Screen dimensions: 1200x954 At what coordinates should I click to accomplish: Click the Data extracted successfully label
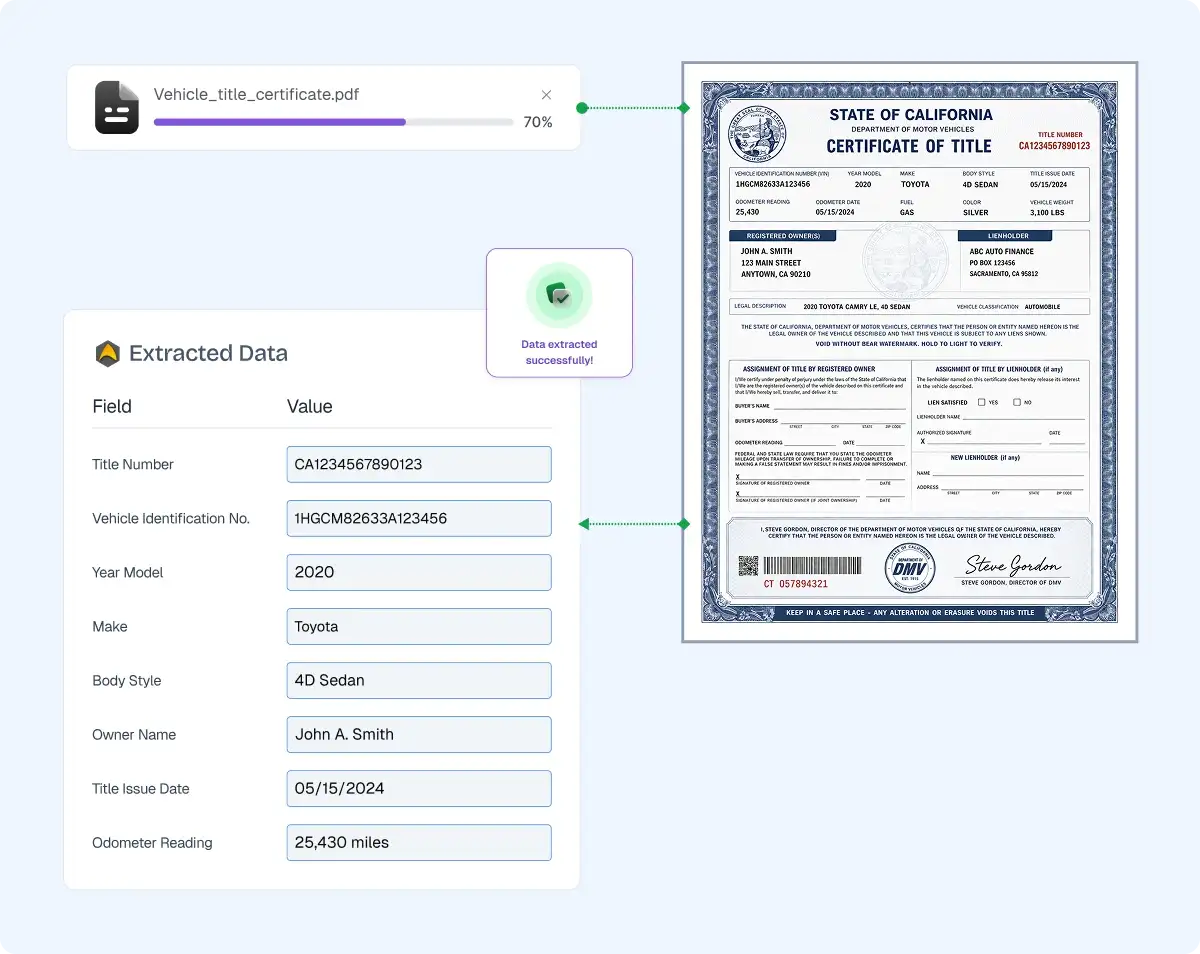[559, 353]
